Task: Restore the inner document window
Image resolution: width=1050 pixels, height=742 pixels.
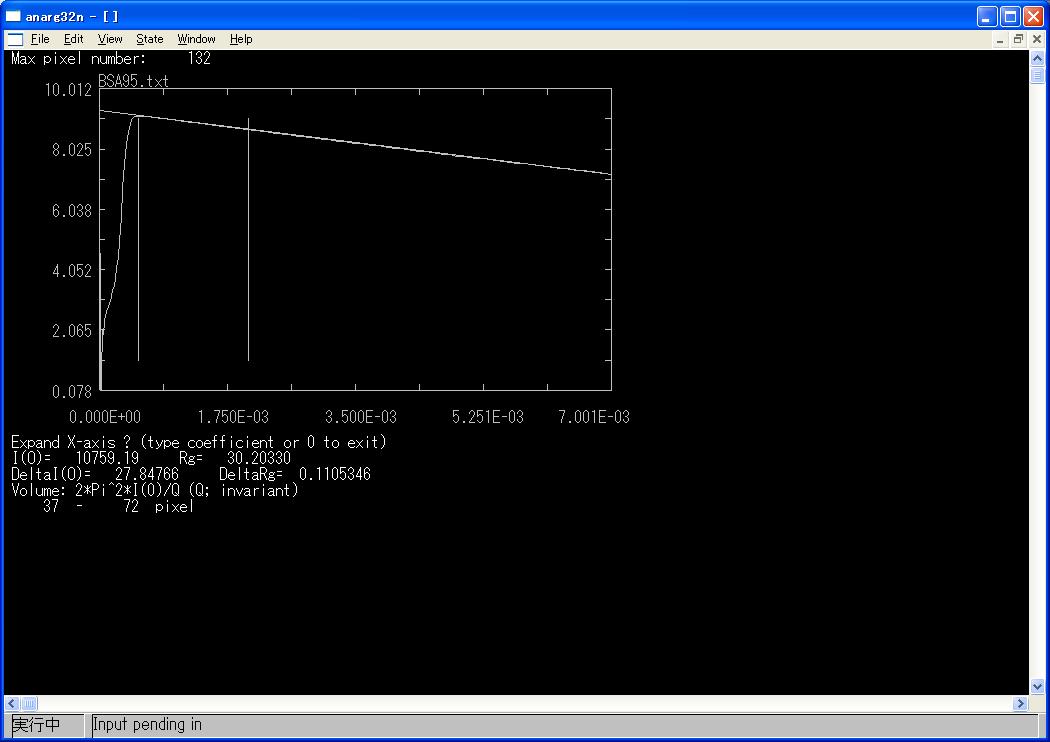Action: (x=1018, y=40)
